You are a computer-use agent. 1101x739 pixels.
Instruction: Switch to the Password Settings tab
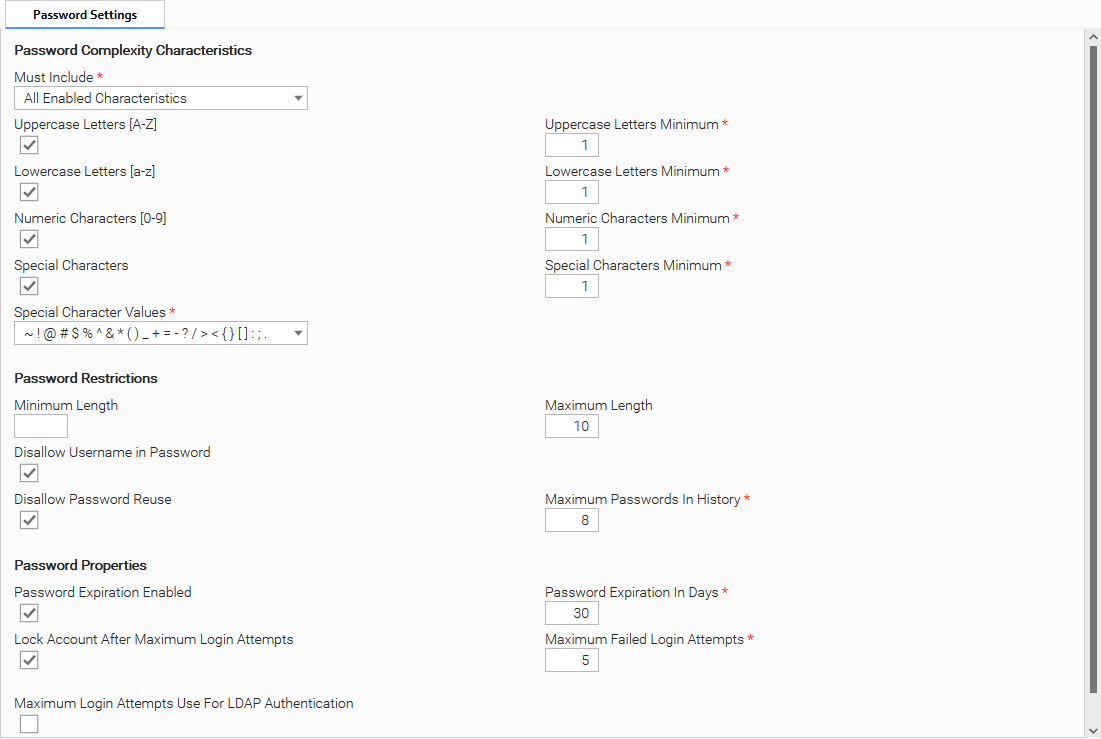(x=85, y=15)
